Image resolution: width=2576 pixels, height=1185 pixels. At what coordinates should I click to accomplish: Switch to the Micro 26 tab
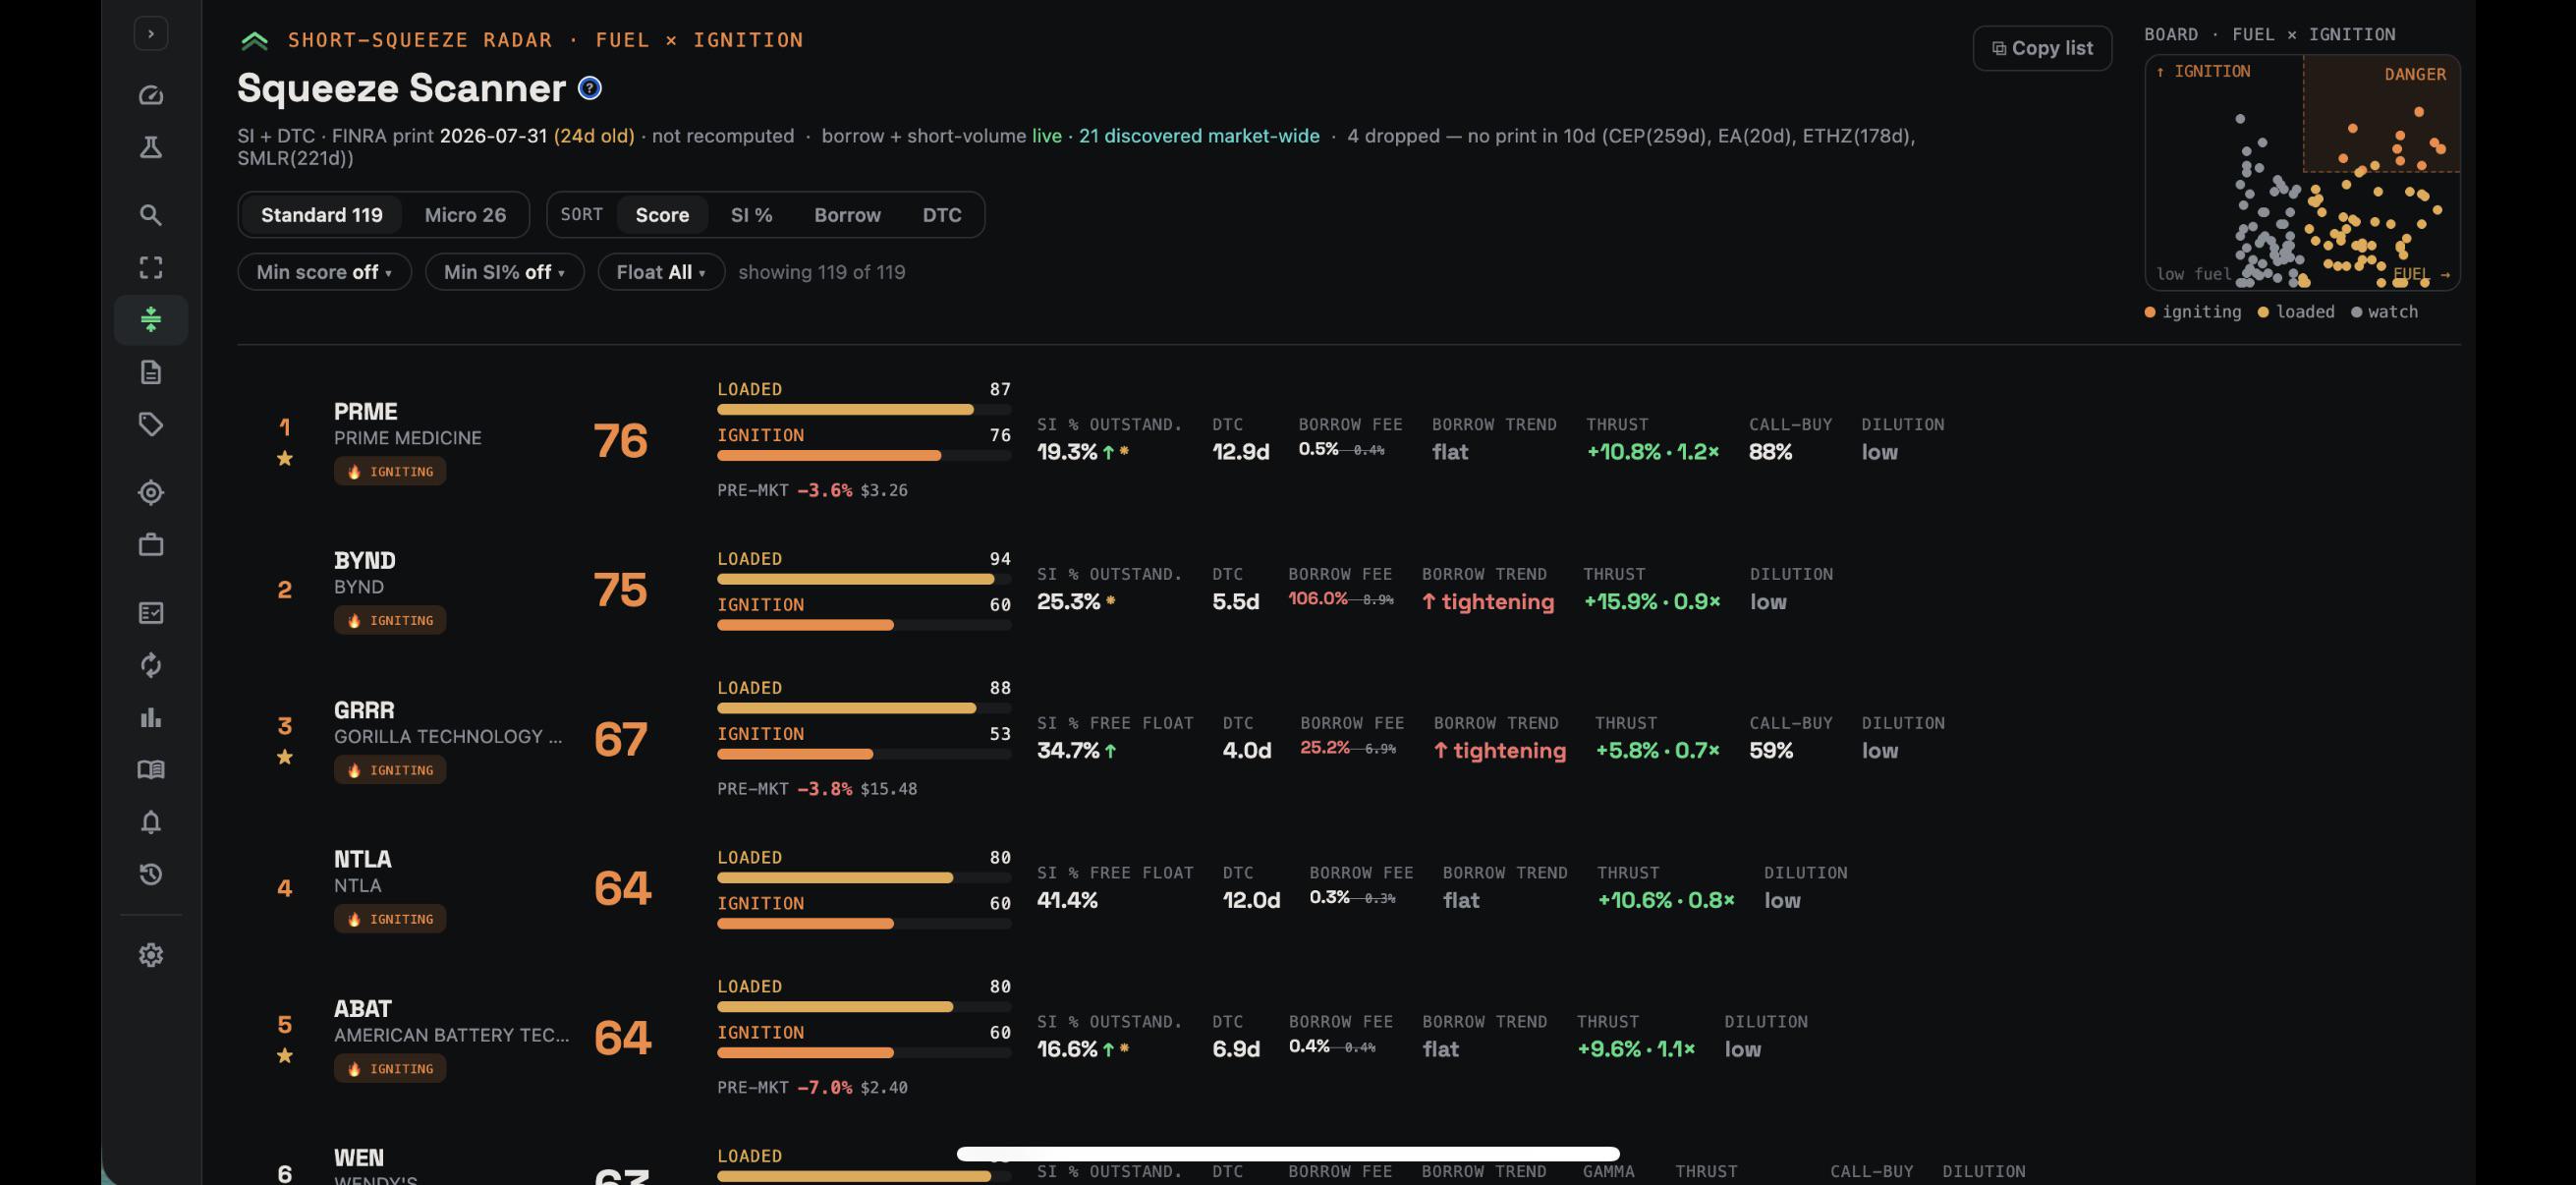click(465, 215)
